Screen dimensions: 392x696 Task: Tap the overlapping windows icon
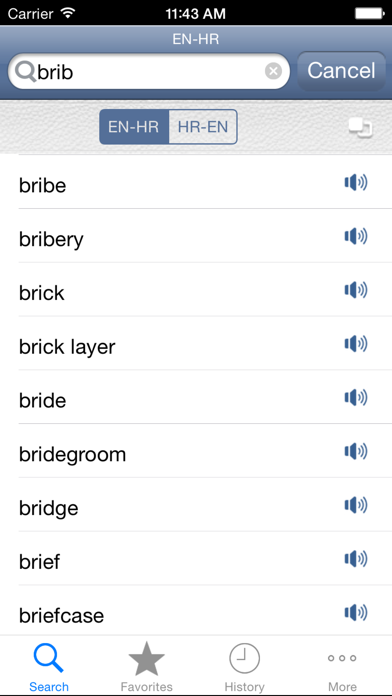coord(360,127)
